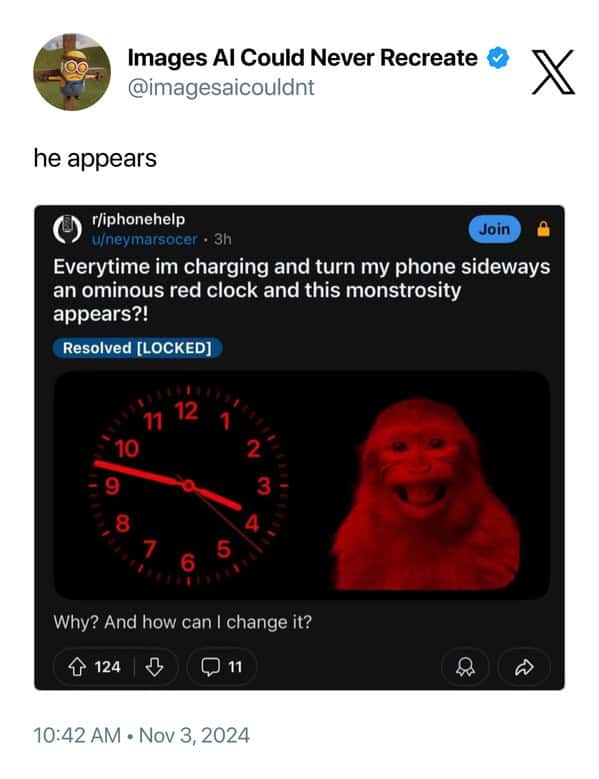Open the comments bubble with 11

(x=222, y=667)
